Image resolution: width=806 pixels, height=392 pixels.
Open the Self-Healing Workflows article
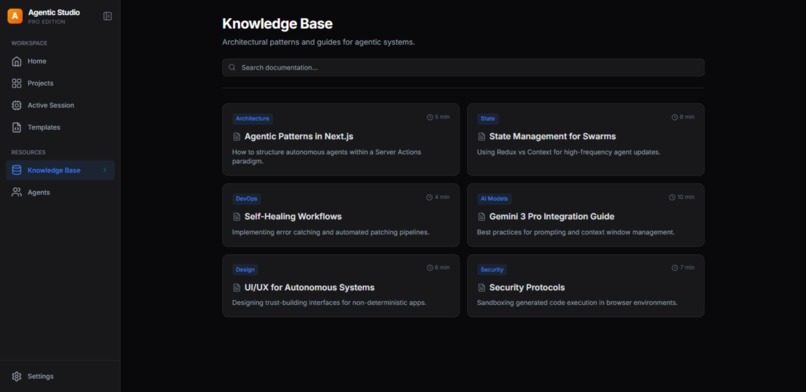tap(341, 215)
